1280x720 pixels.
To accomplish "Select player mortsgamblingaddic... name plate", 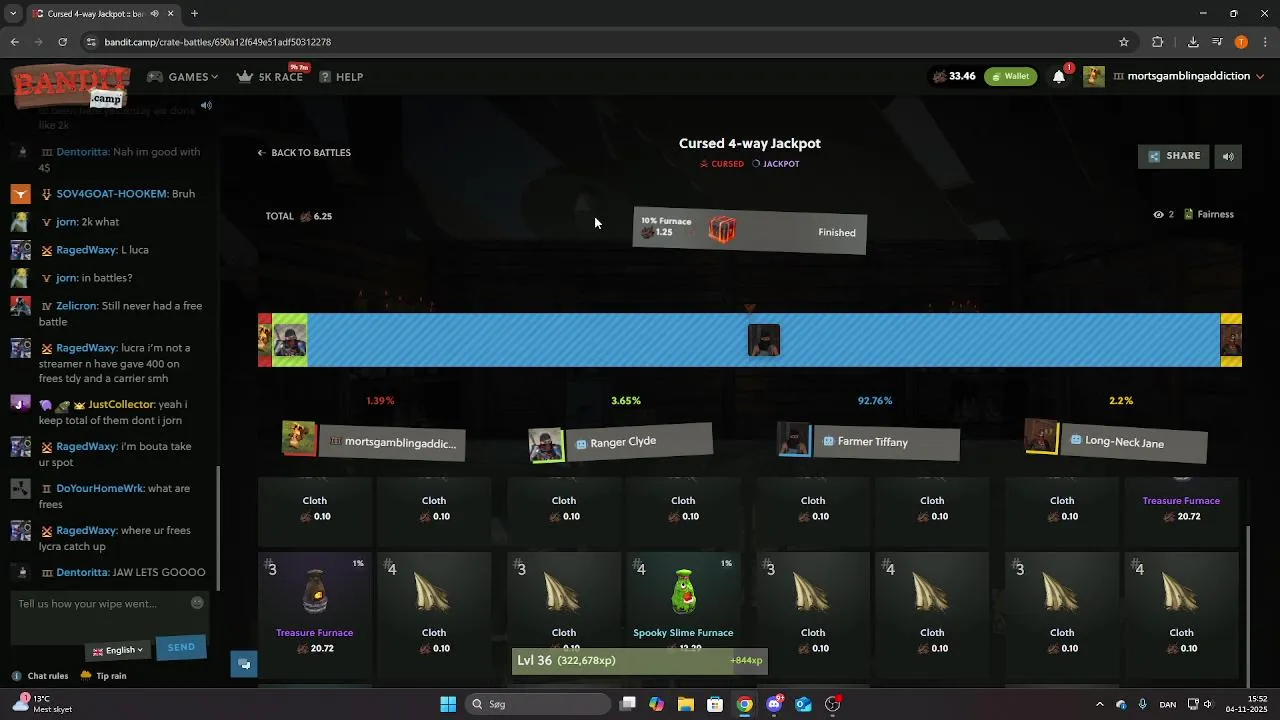I will pyautogui.click(x=392, y=442).
